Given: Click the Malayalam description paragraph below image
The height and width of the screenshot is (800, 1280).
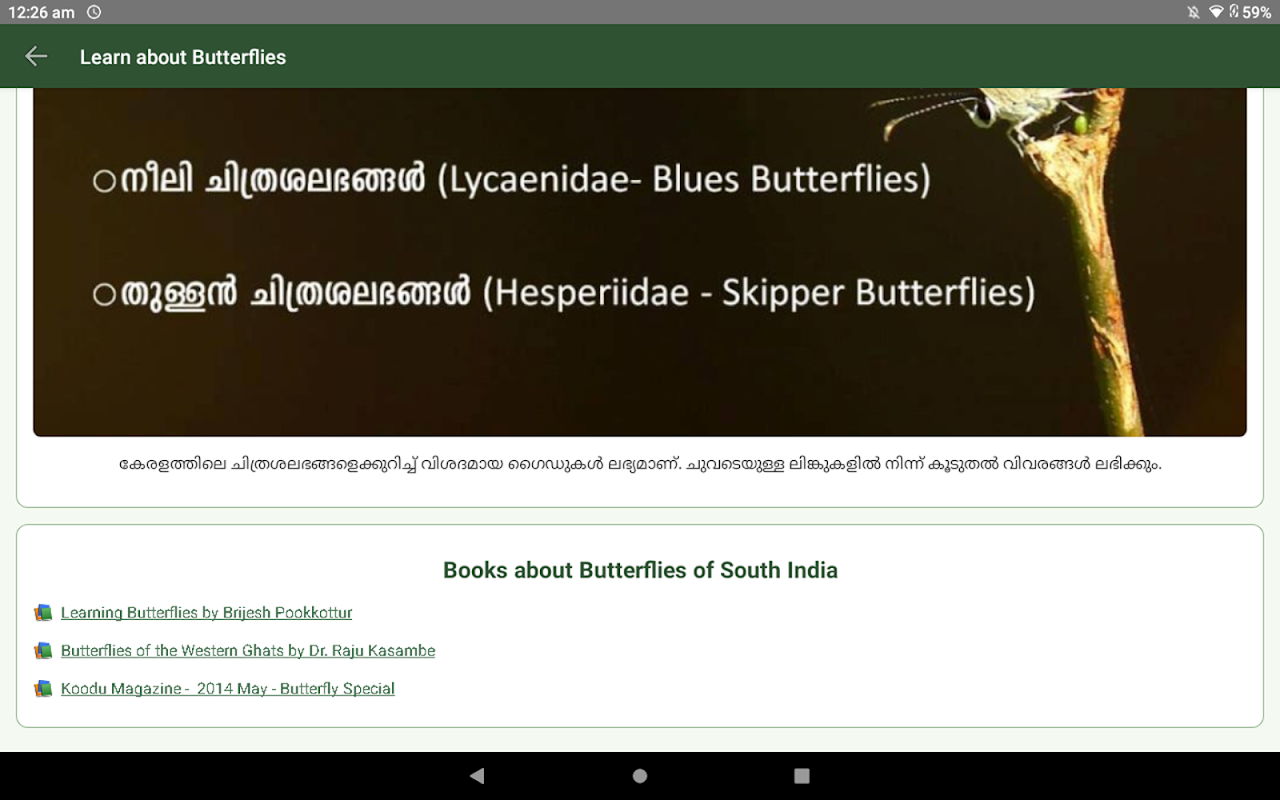Looking at the screenshot, I should [640, 464].
